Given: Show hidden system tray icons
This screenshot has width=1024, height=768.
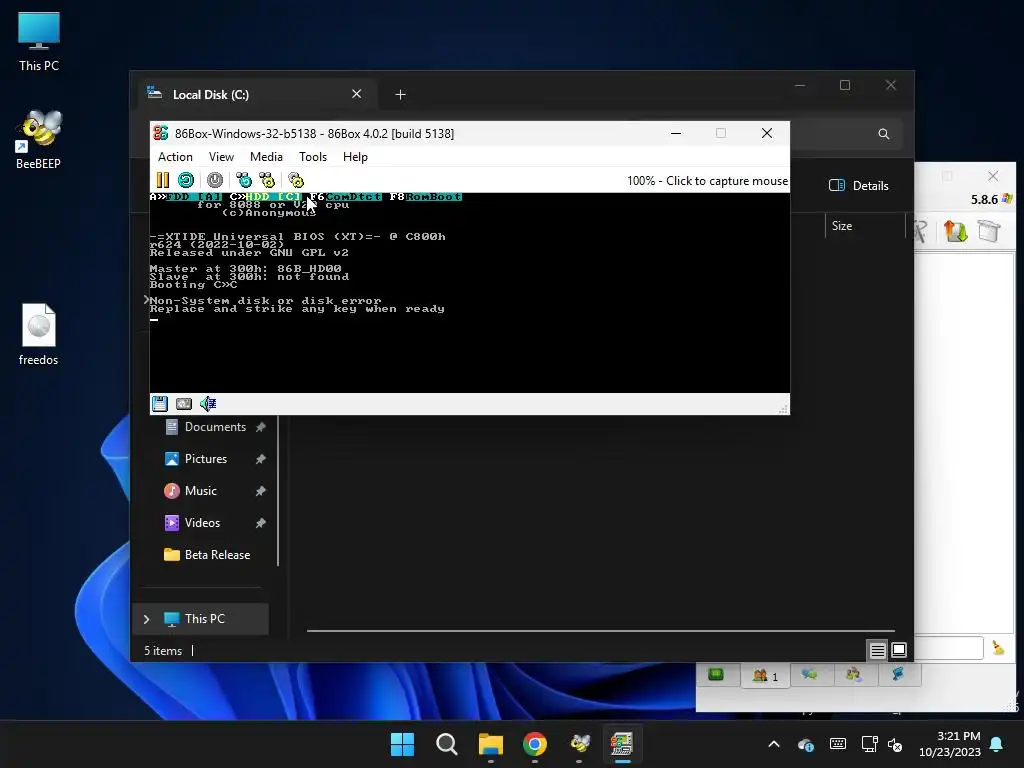Looking at the screenshot, I should coord(774,744).
